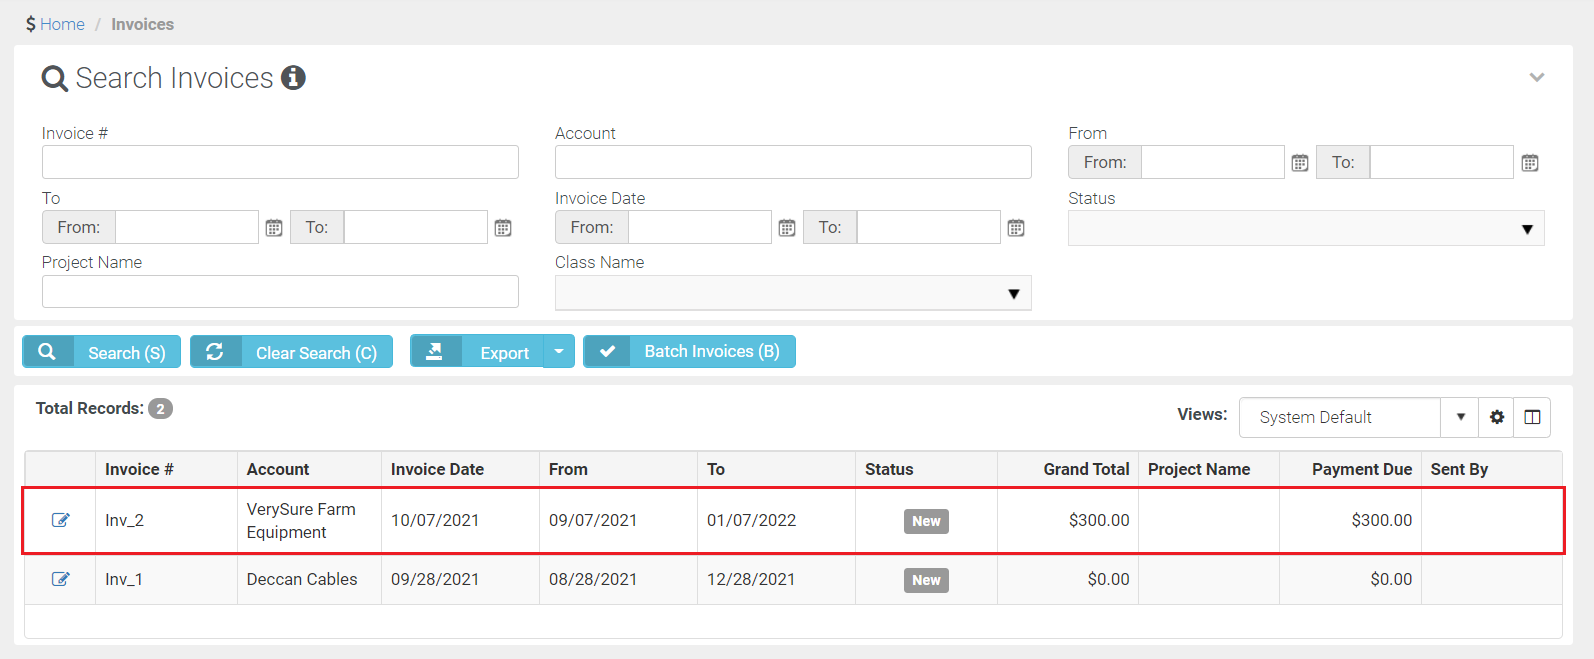Focus the Invoice # input field

tap(280, 162)
